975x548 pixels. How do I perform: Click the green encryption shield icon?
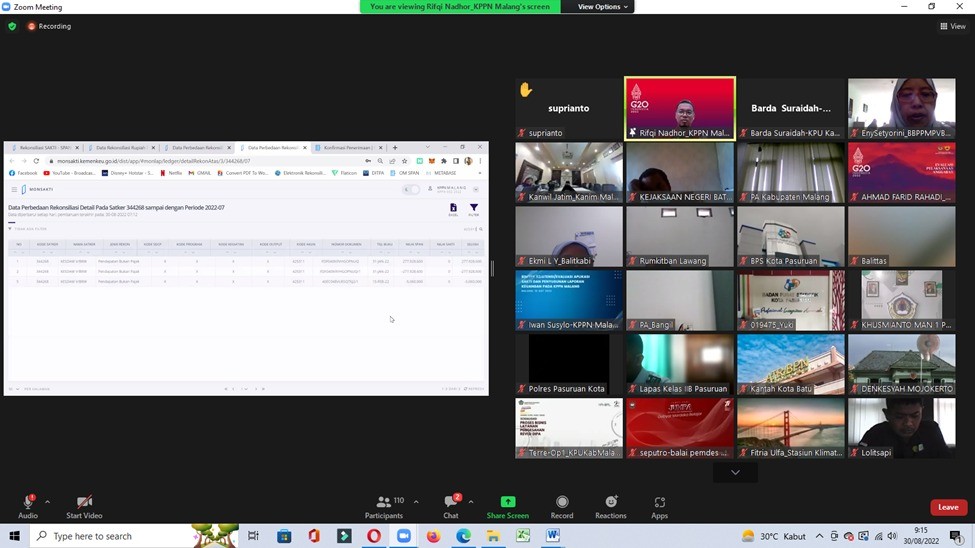point(12,26)
